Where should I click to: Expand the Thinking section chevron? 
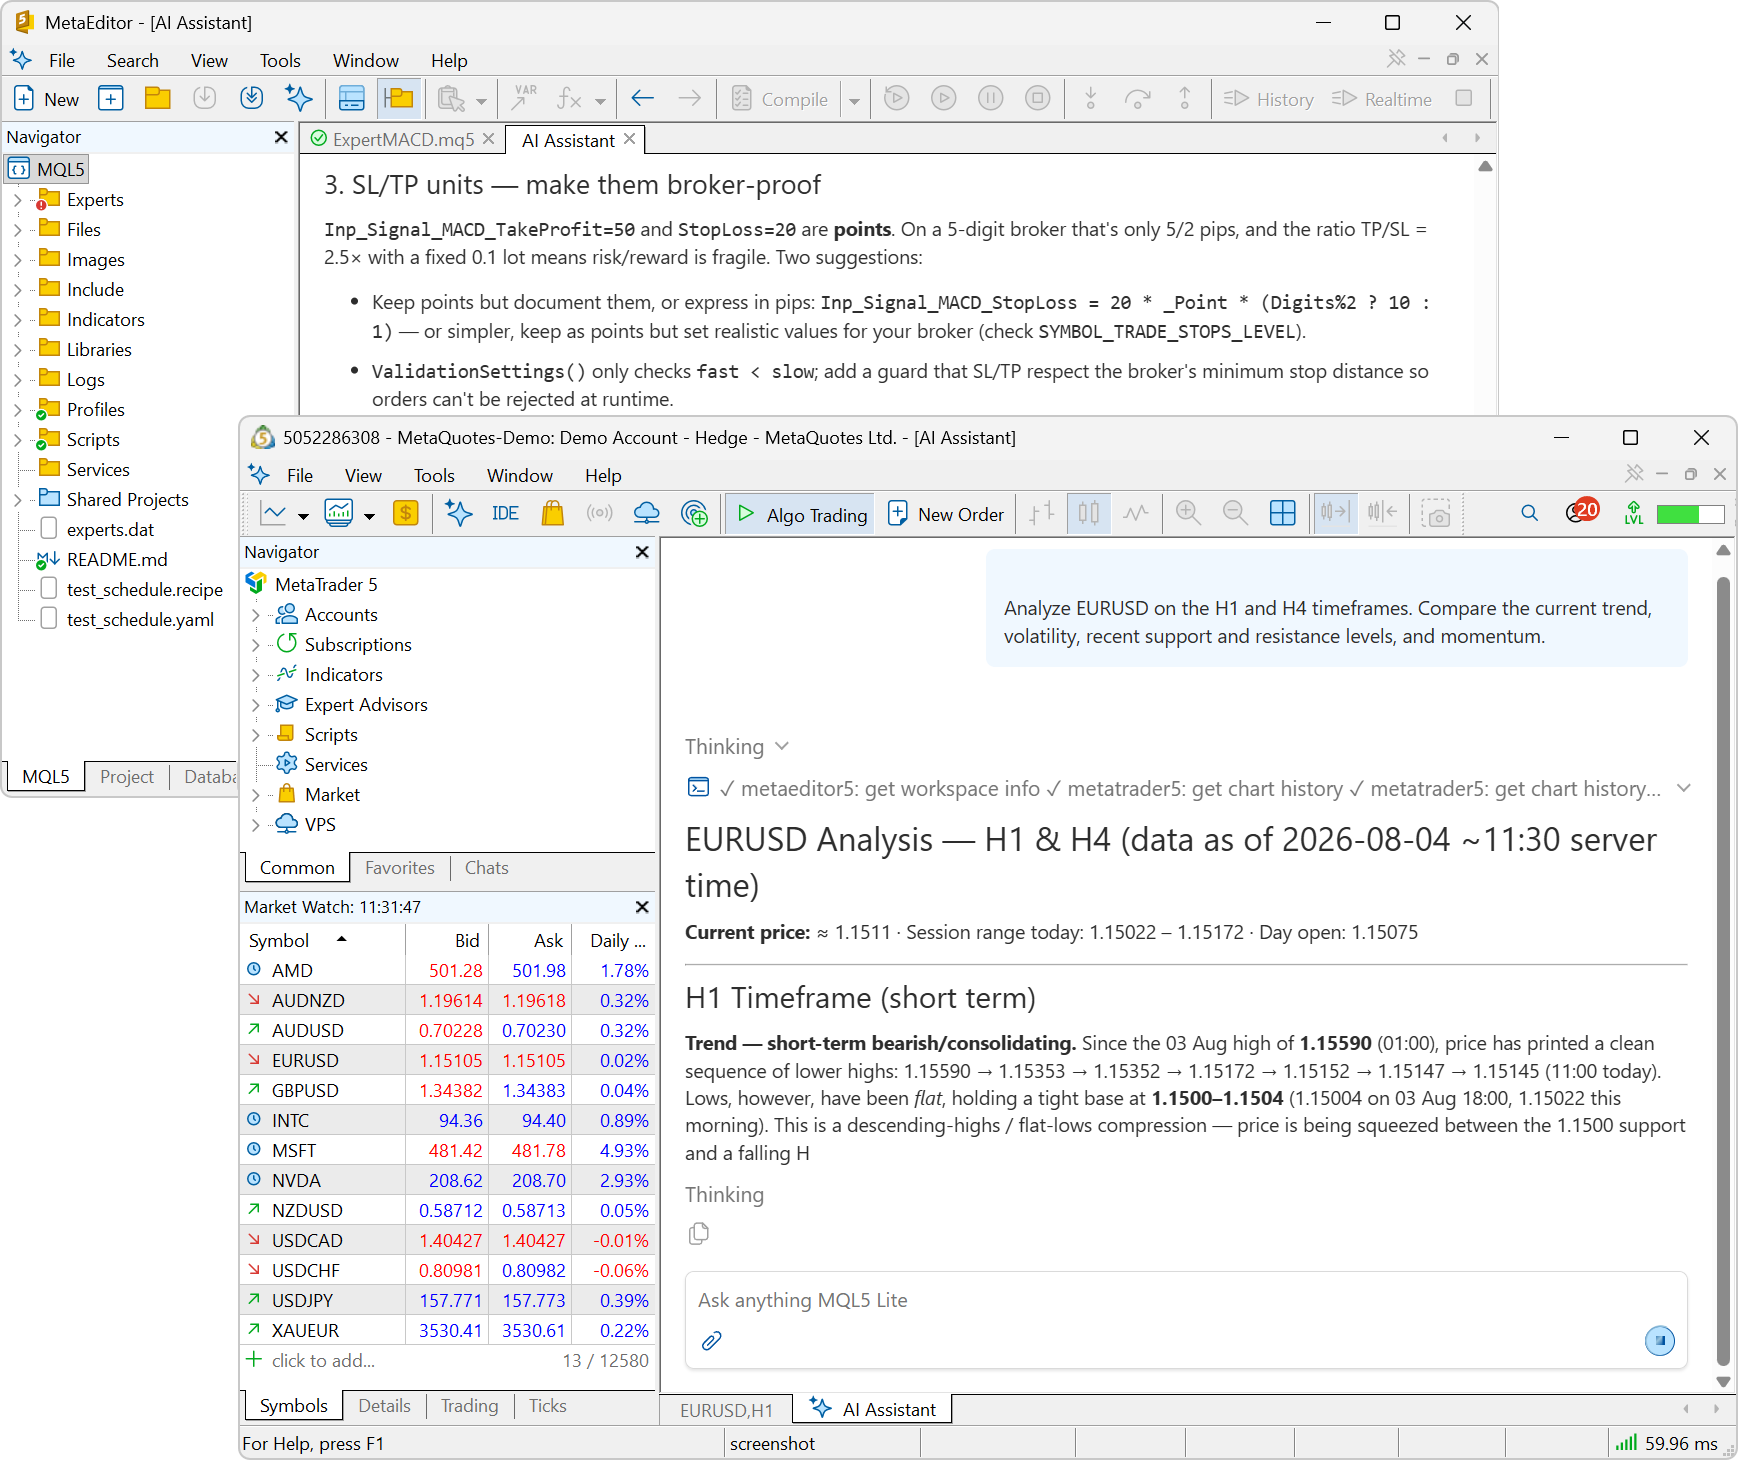782,746
